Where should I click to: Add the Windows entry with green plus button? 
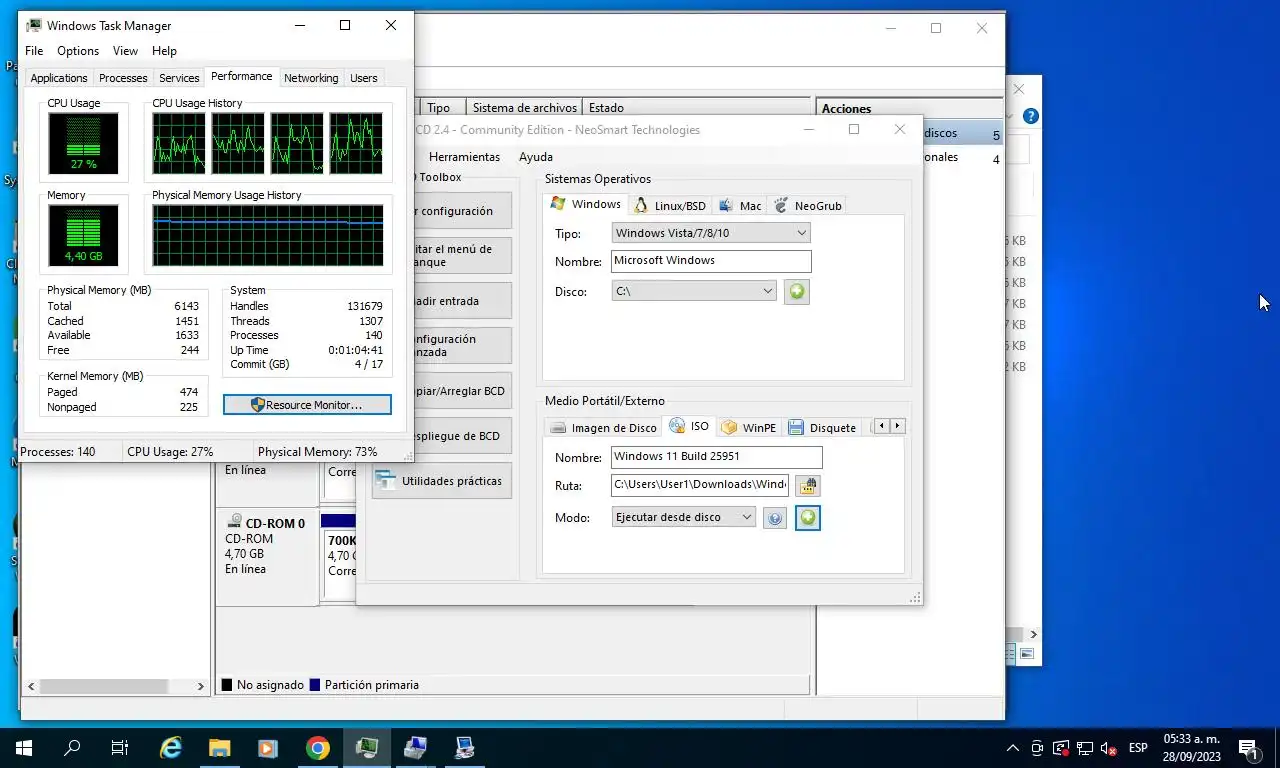[x=796, y=292]
